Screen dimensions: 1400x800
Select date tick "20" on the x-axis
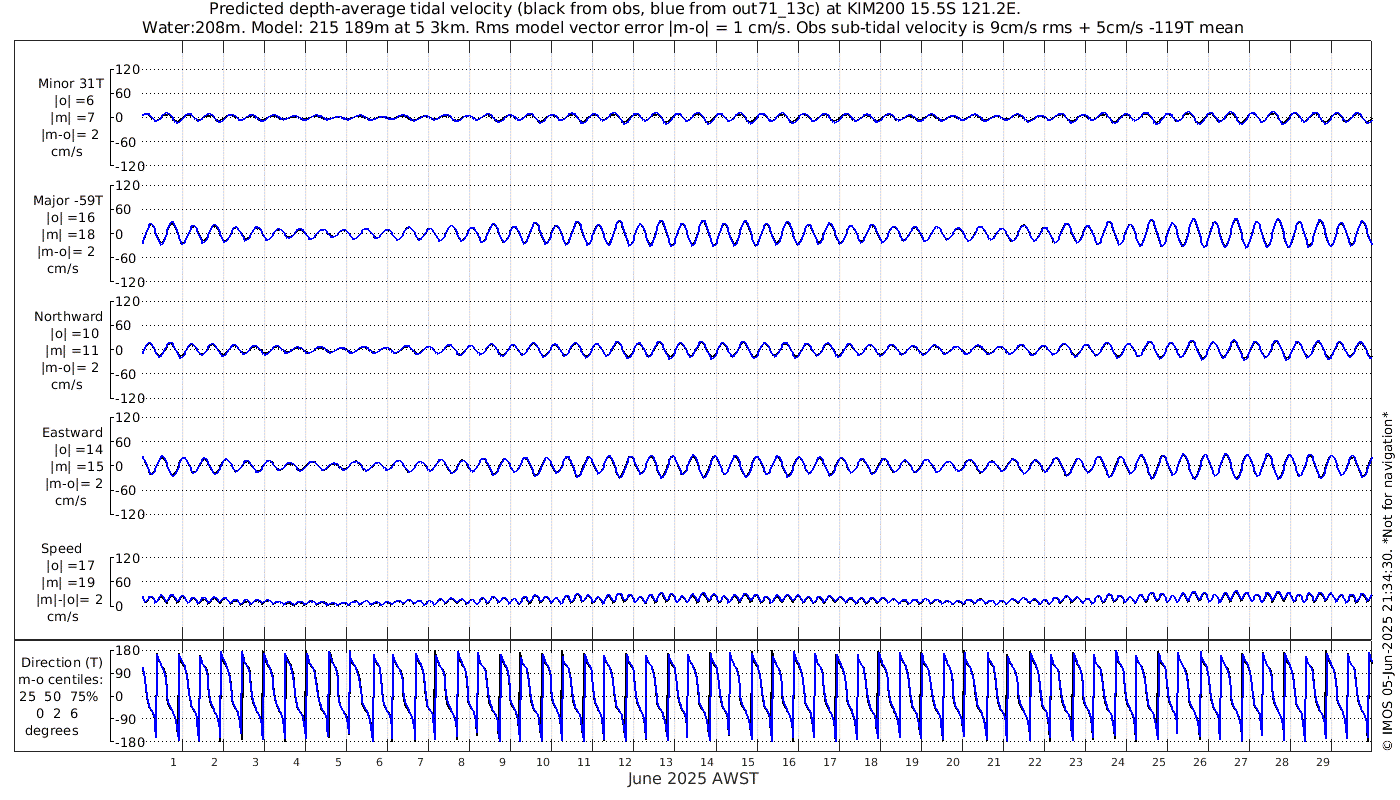953,762
